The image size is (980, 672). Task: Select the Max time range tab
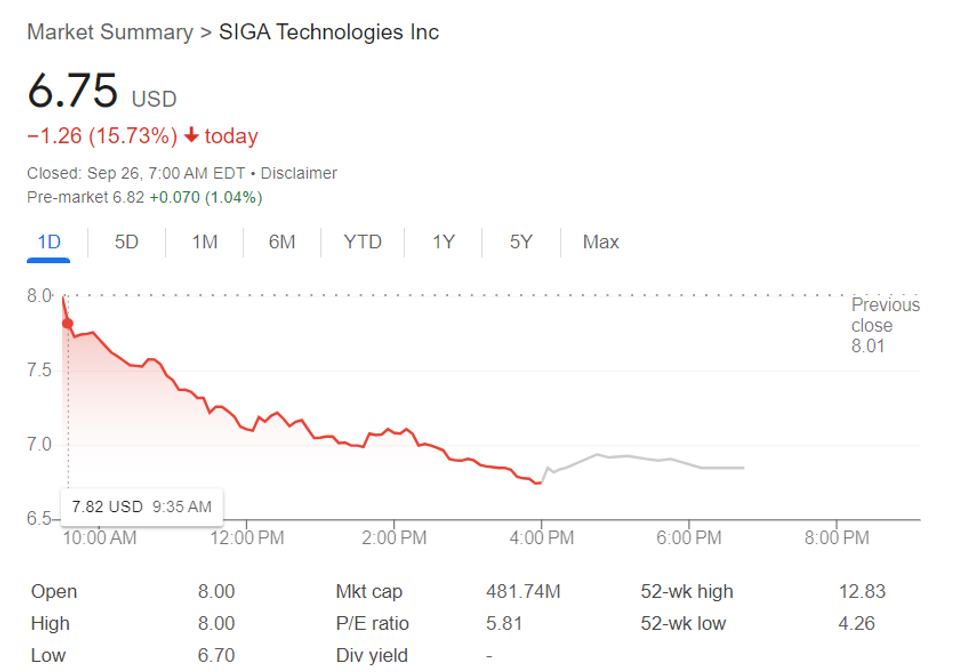[x=601, y=242]
